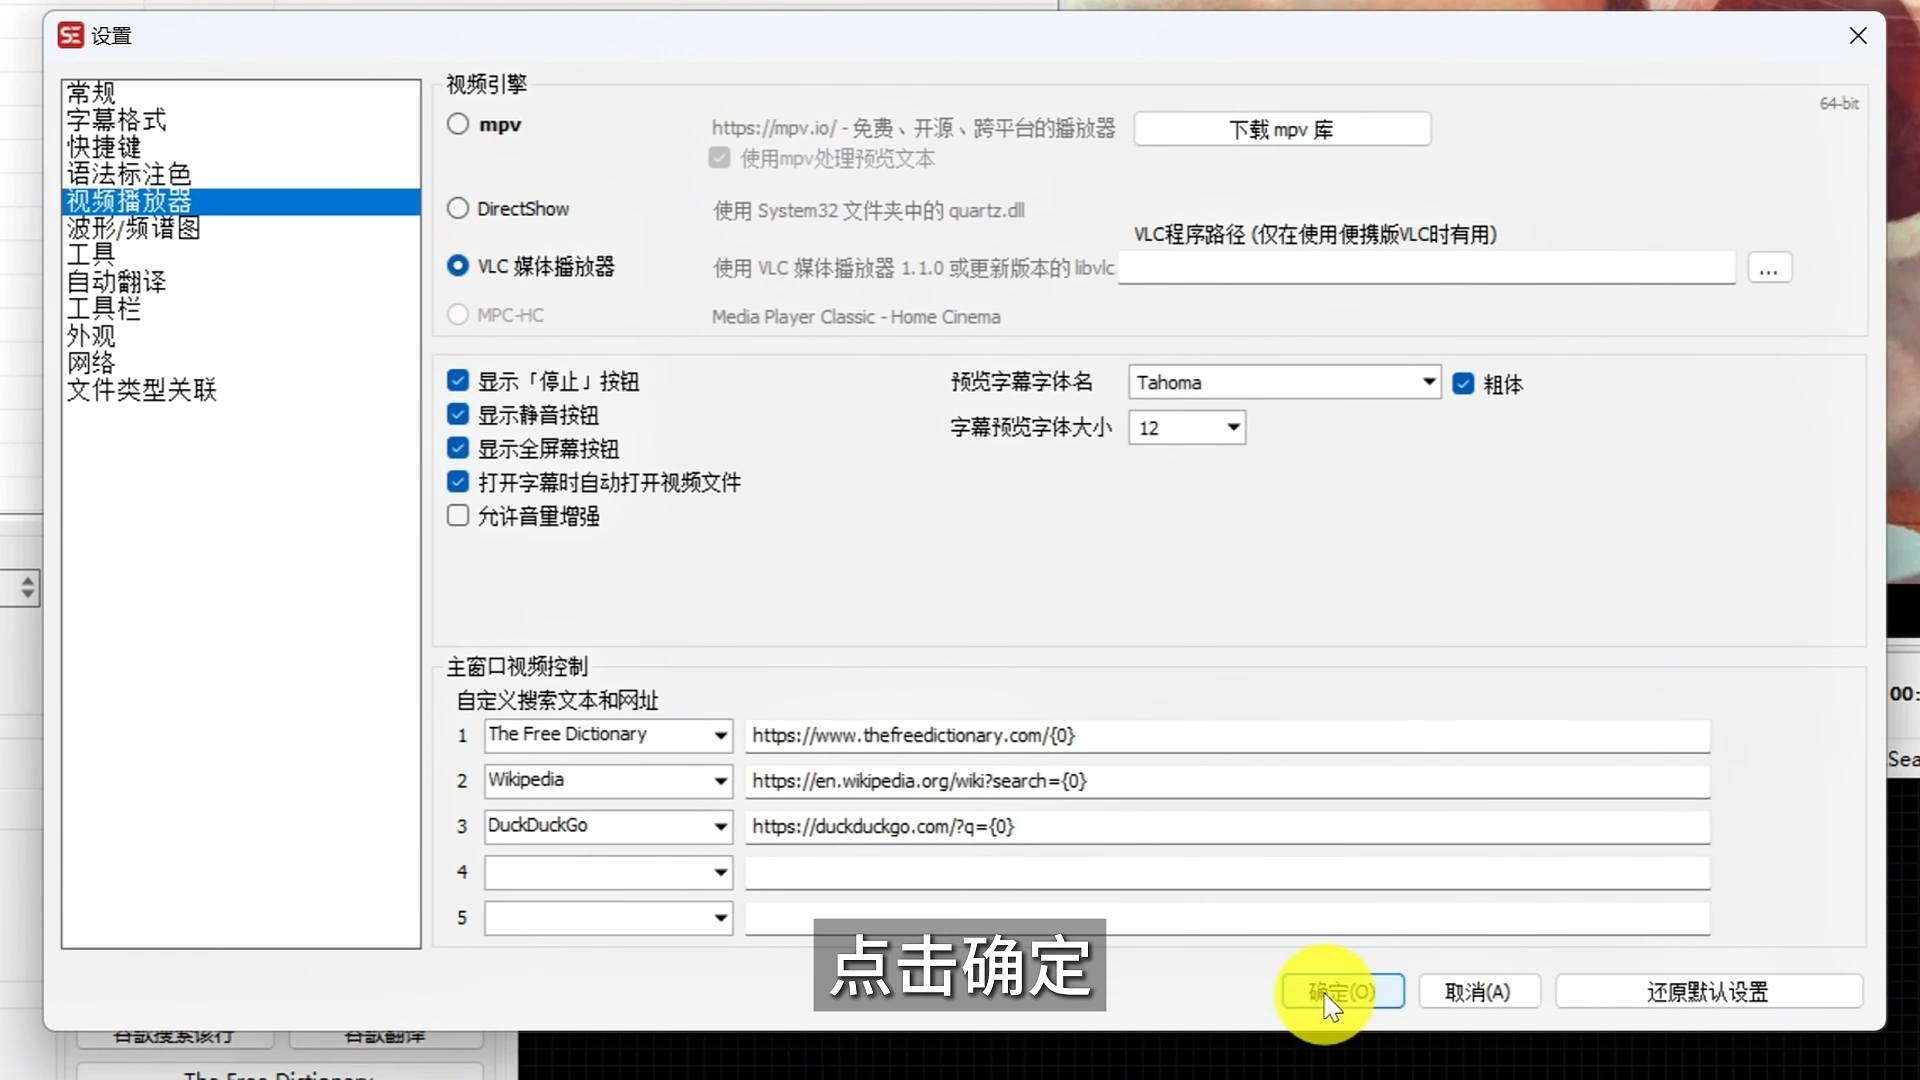Disable the show stop button checkbox
Screen dimensions: 1920x1080
(458, 381)
